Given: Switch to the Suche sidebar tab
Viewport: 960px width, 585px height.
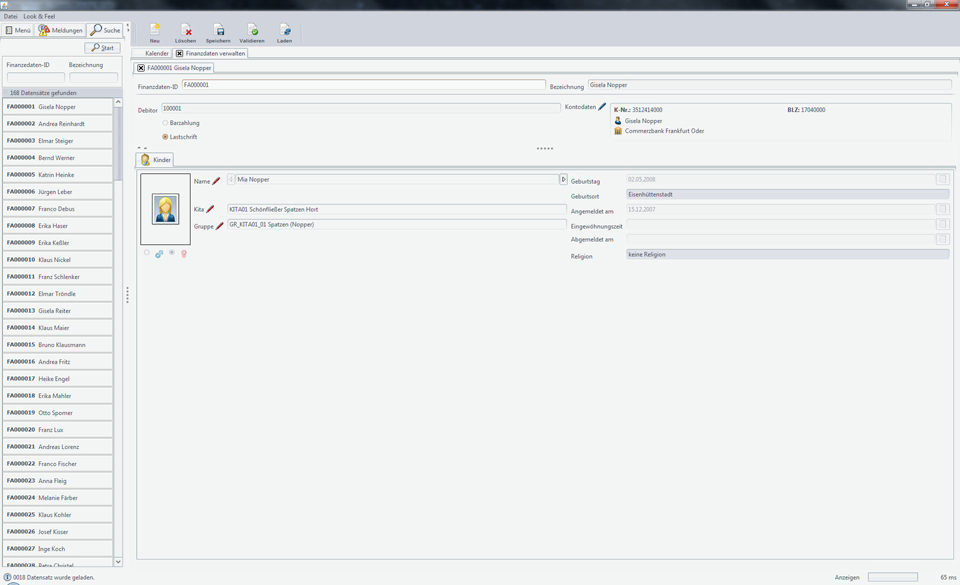Looking at the screenshot, I should (x=105, y=30).
